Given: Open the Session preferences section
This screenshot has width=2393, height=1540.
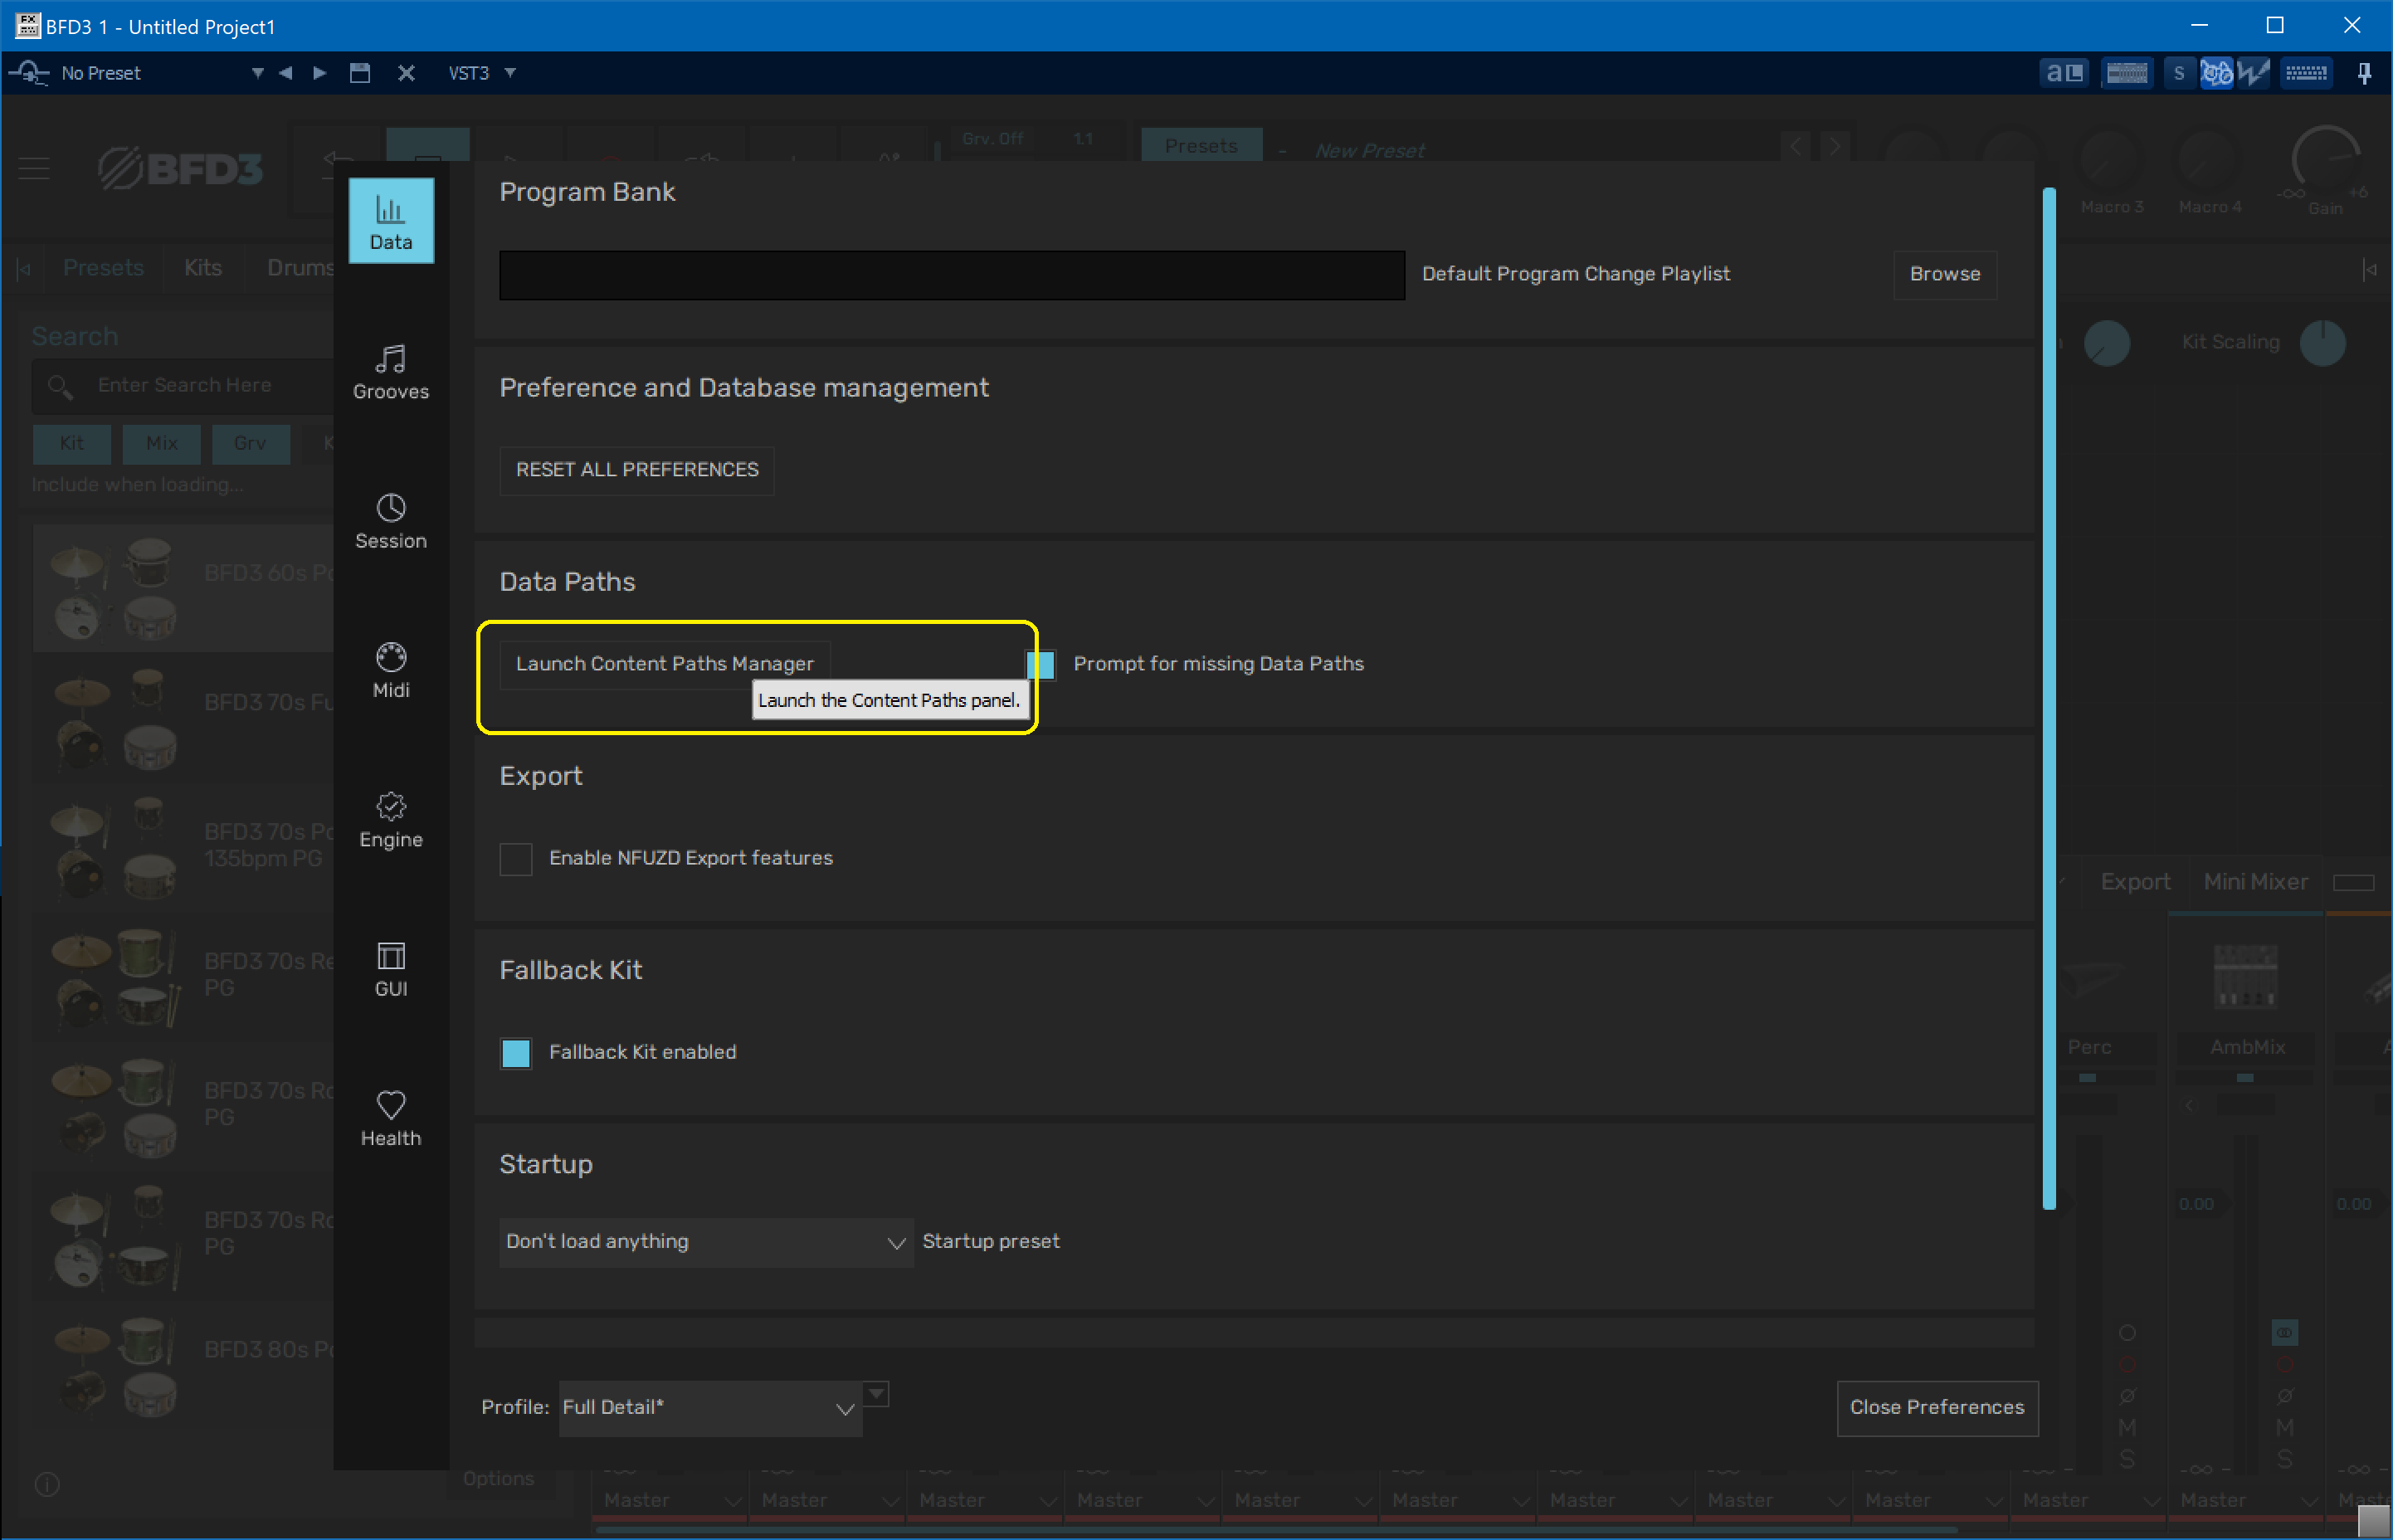Looking at the screenshot, I should point(390,520).
